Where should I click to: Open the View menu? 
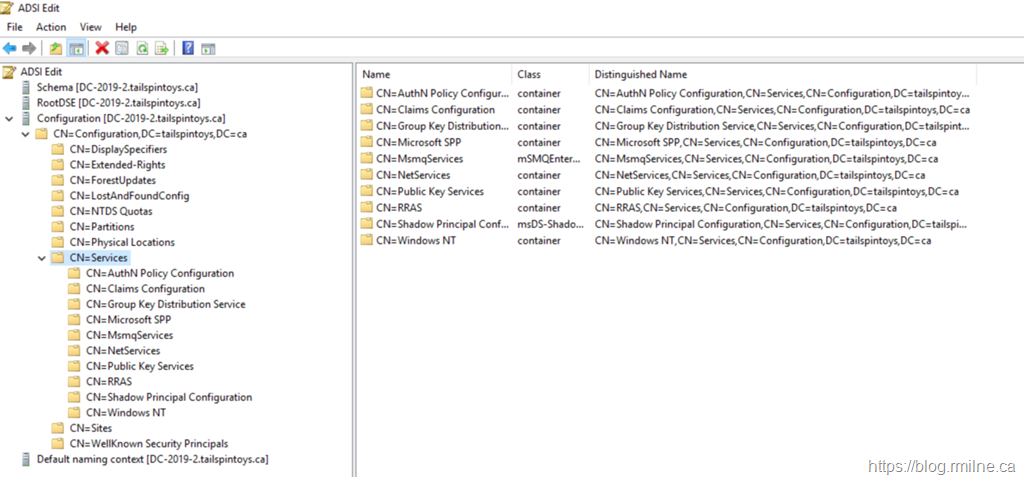click(x=90, y=27)
